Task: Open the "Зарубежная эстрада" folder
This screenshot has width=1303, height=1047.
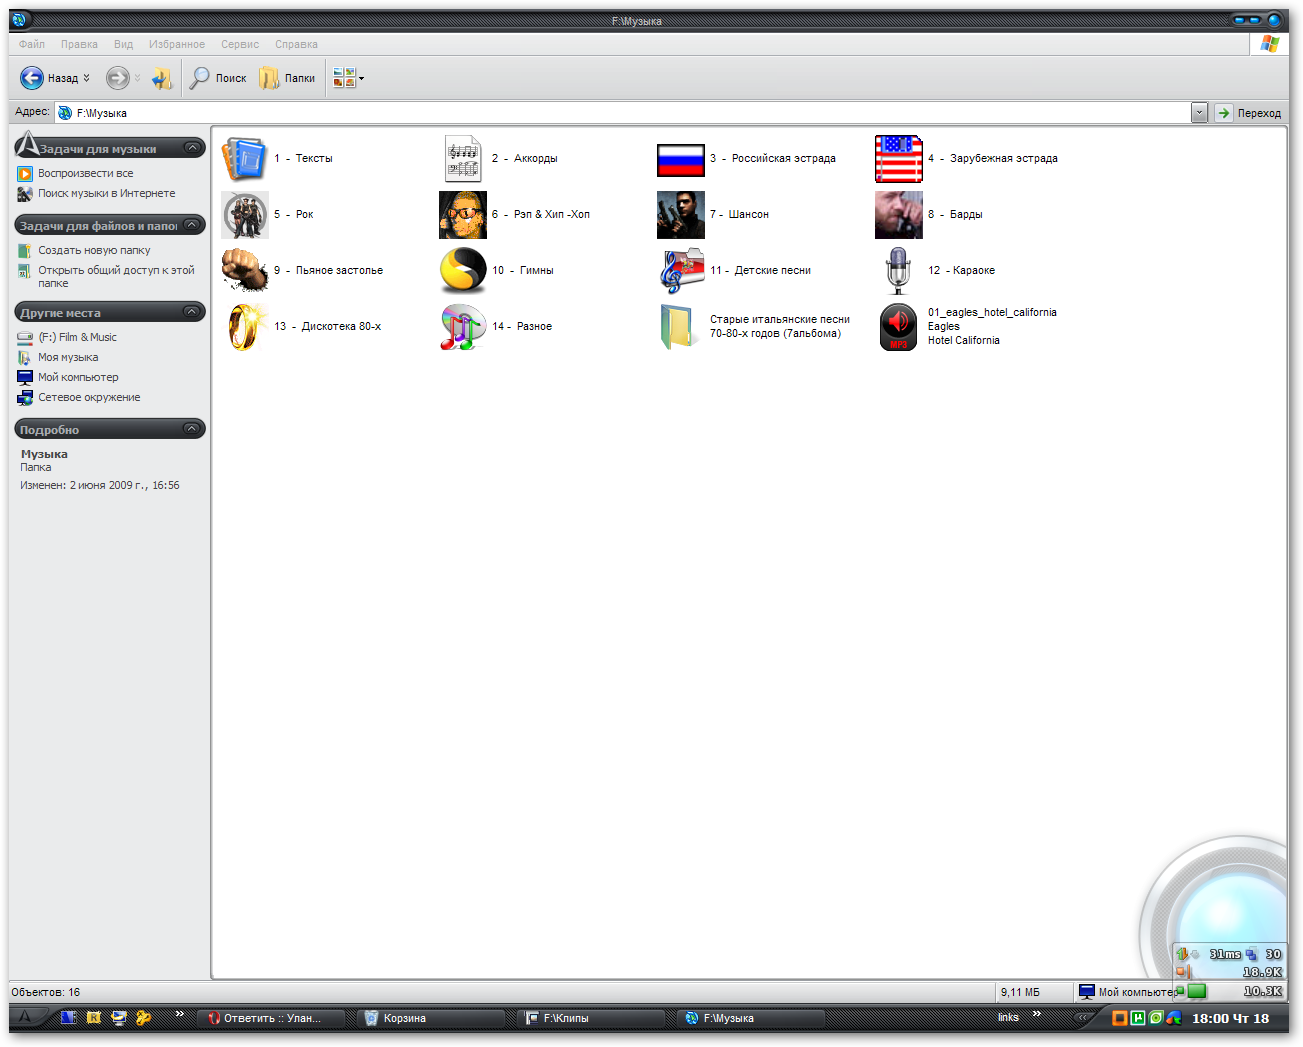Action: (x=898, y=159)
